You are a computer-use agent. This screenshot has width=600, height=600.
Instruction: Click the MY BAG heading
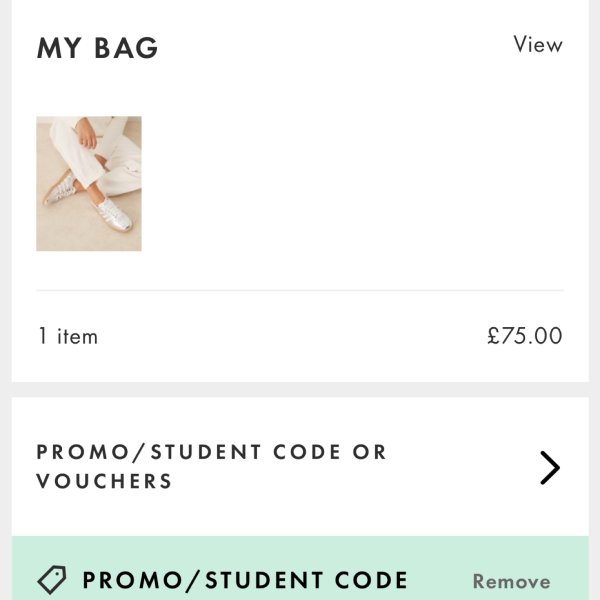click(98, 48)
